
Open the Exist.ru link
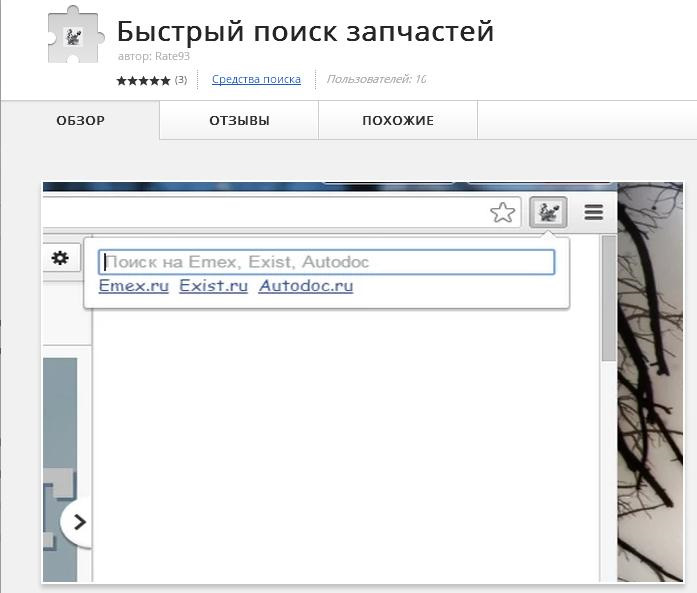pos(213,286)
